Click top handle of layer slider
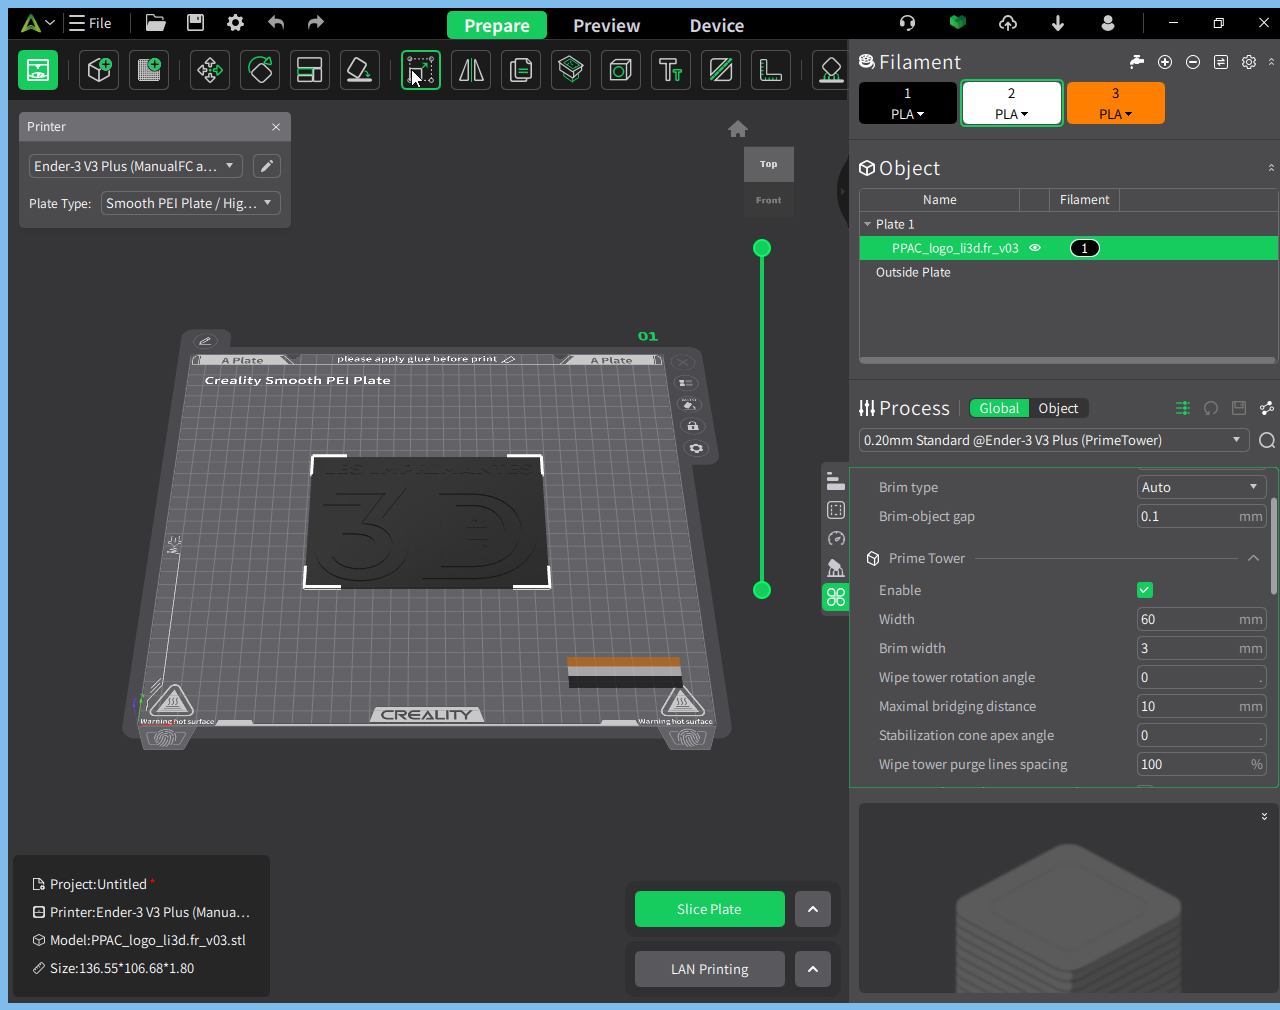Screen dimensions: 1280x1010 click(762, 248)
